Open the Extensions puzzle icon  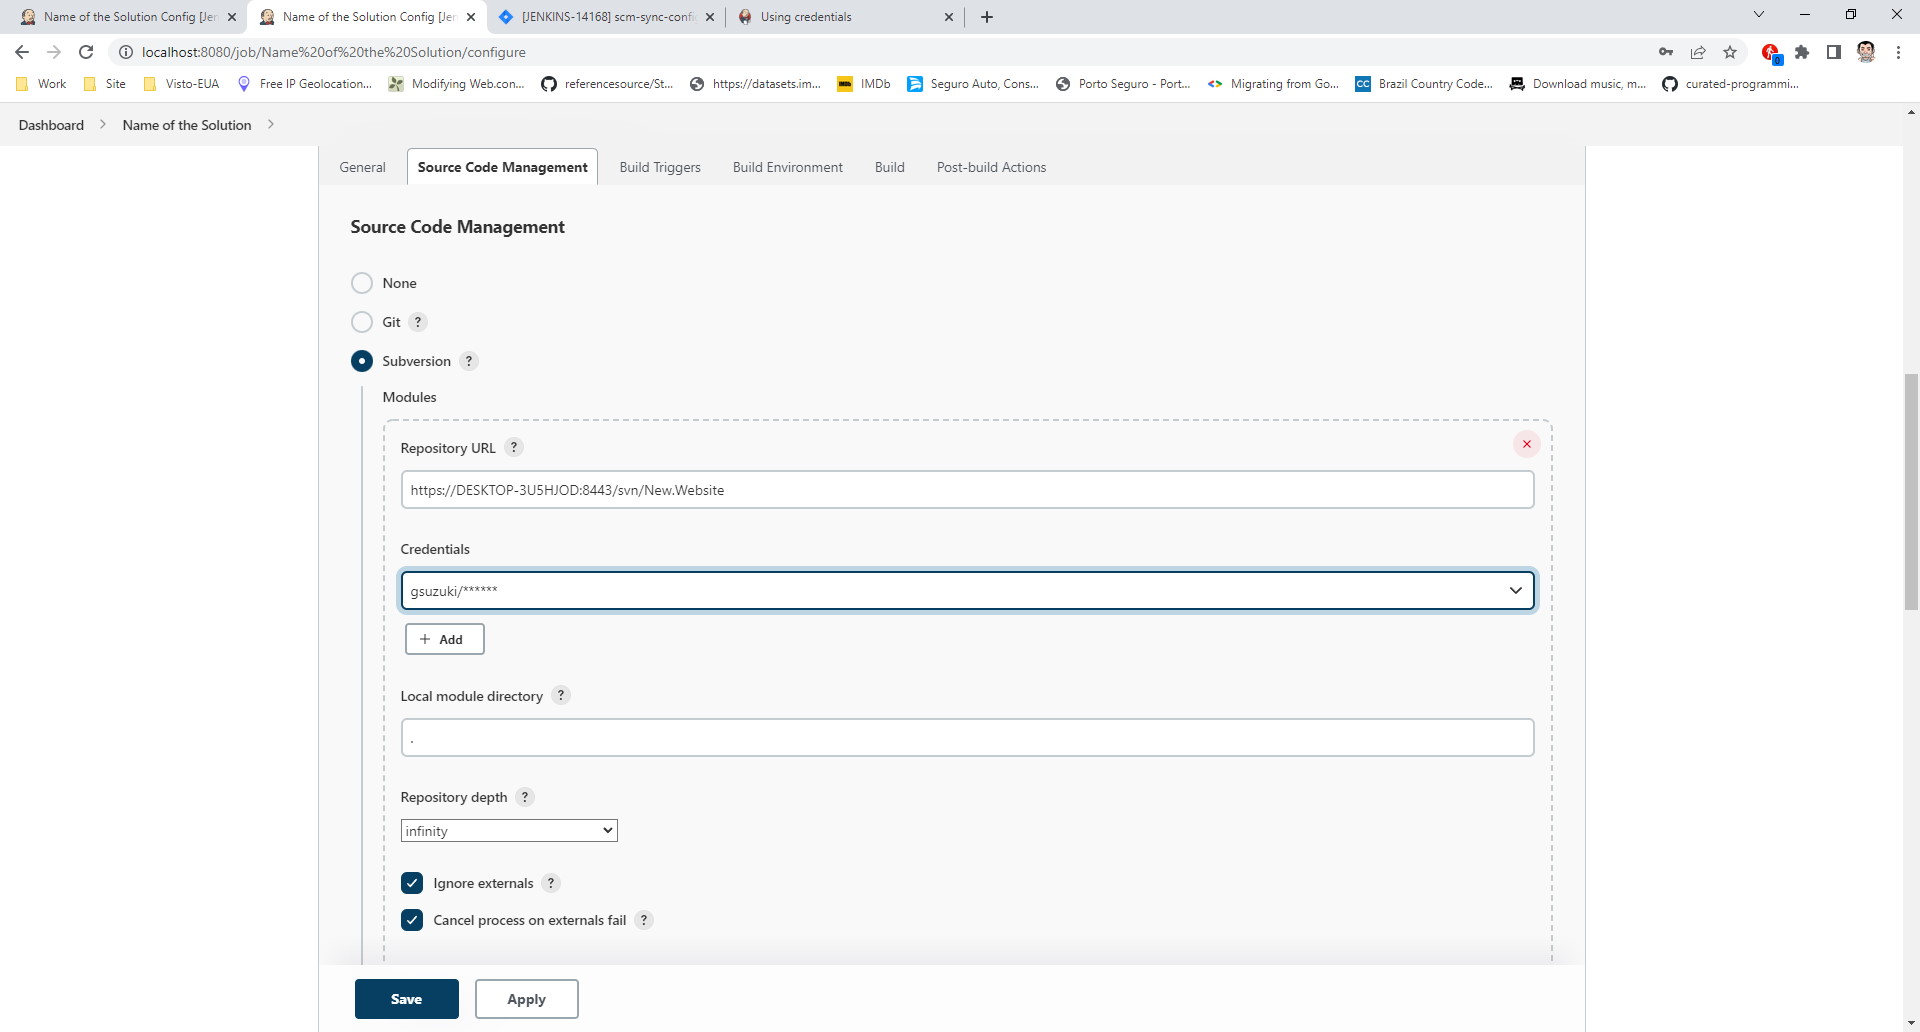pyautogui.click(x=1802, y=52)
